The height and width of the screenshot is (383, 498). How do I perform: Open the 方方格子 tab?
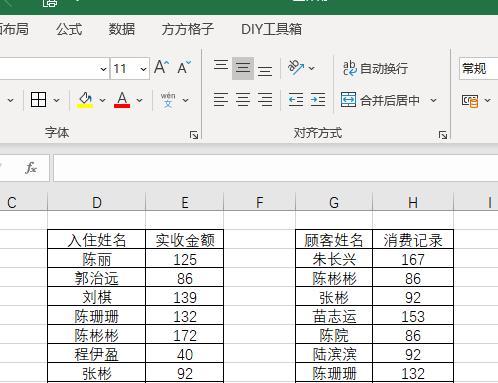pyautogui.click(x=188, y=29)
